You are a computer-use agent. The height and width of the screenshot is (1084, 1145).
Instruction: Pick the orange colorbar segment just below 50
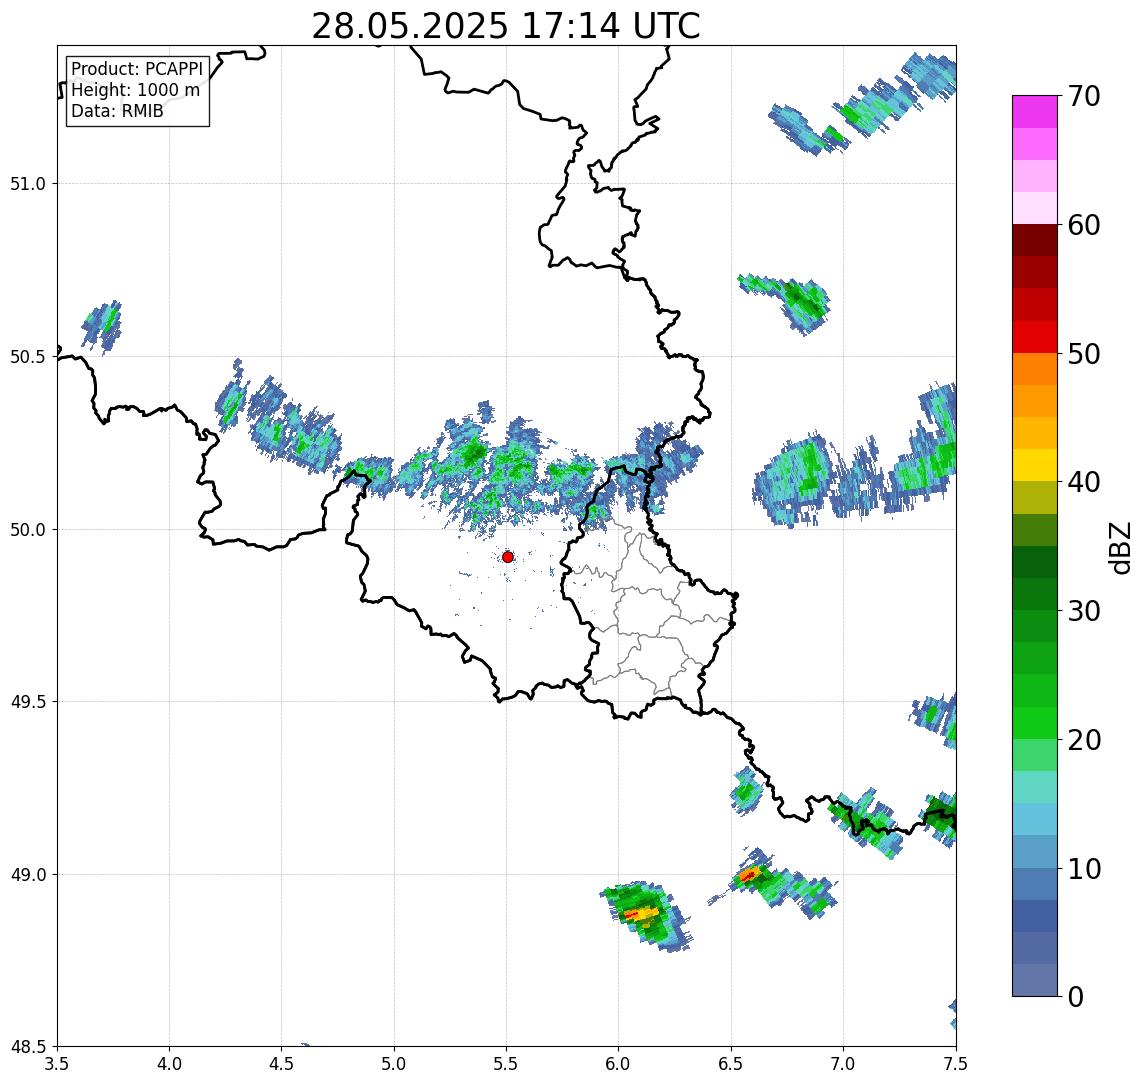coord(1035,369)
